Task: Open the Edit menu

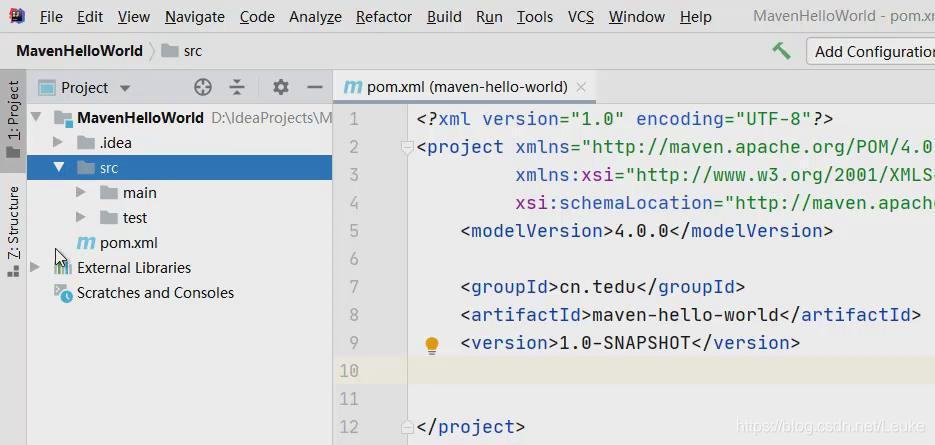Action: [90, 17]
